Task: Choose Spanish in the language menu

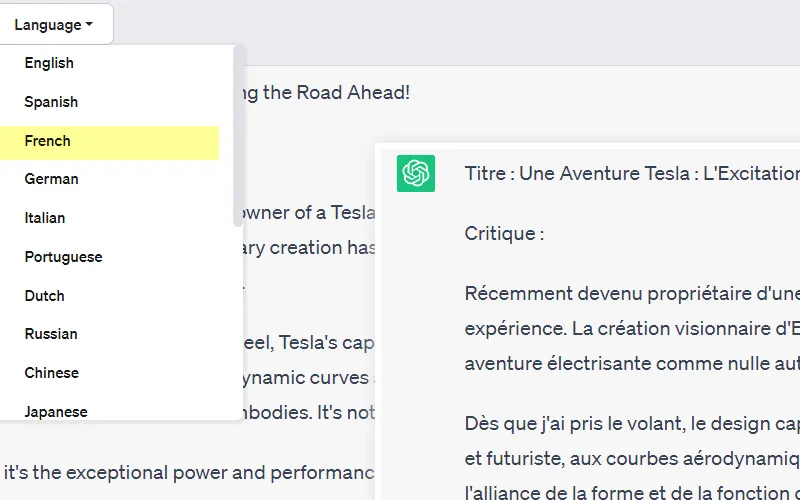Action: pyautogui.click(x=51, y=102)
